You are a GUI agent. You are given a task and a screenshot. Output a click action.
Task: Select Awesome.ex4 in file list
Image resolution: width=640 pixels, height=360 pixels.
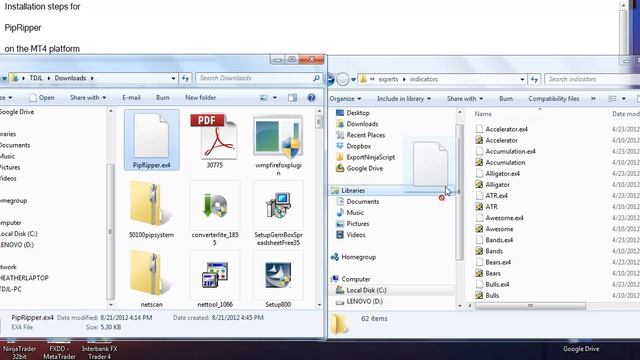(x=500, y=218)
